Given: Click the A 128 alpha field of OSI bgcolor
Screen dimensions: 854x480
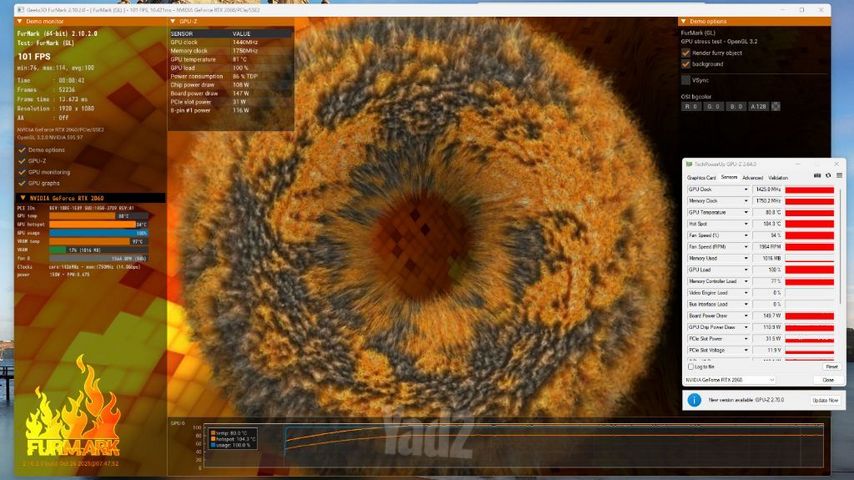Looking at the screenshot, I should (758, 106).
